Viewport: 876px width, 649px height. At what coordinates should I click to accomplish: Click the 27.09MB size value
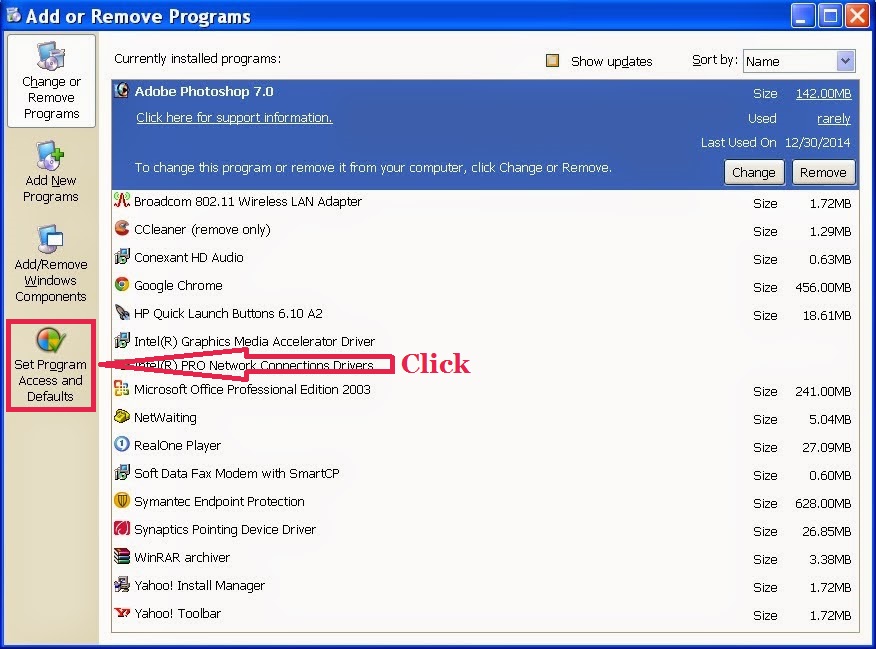(827, 448)
